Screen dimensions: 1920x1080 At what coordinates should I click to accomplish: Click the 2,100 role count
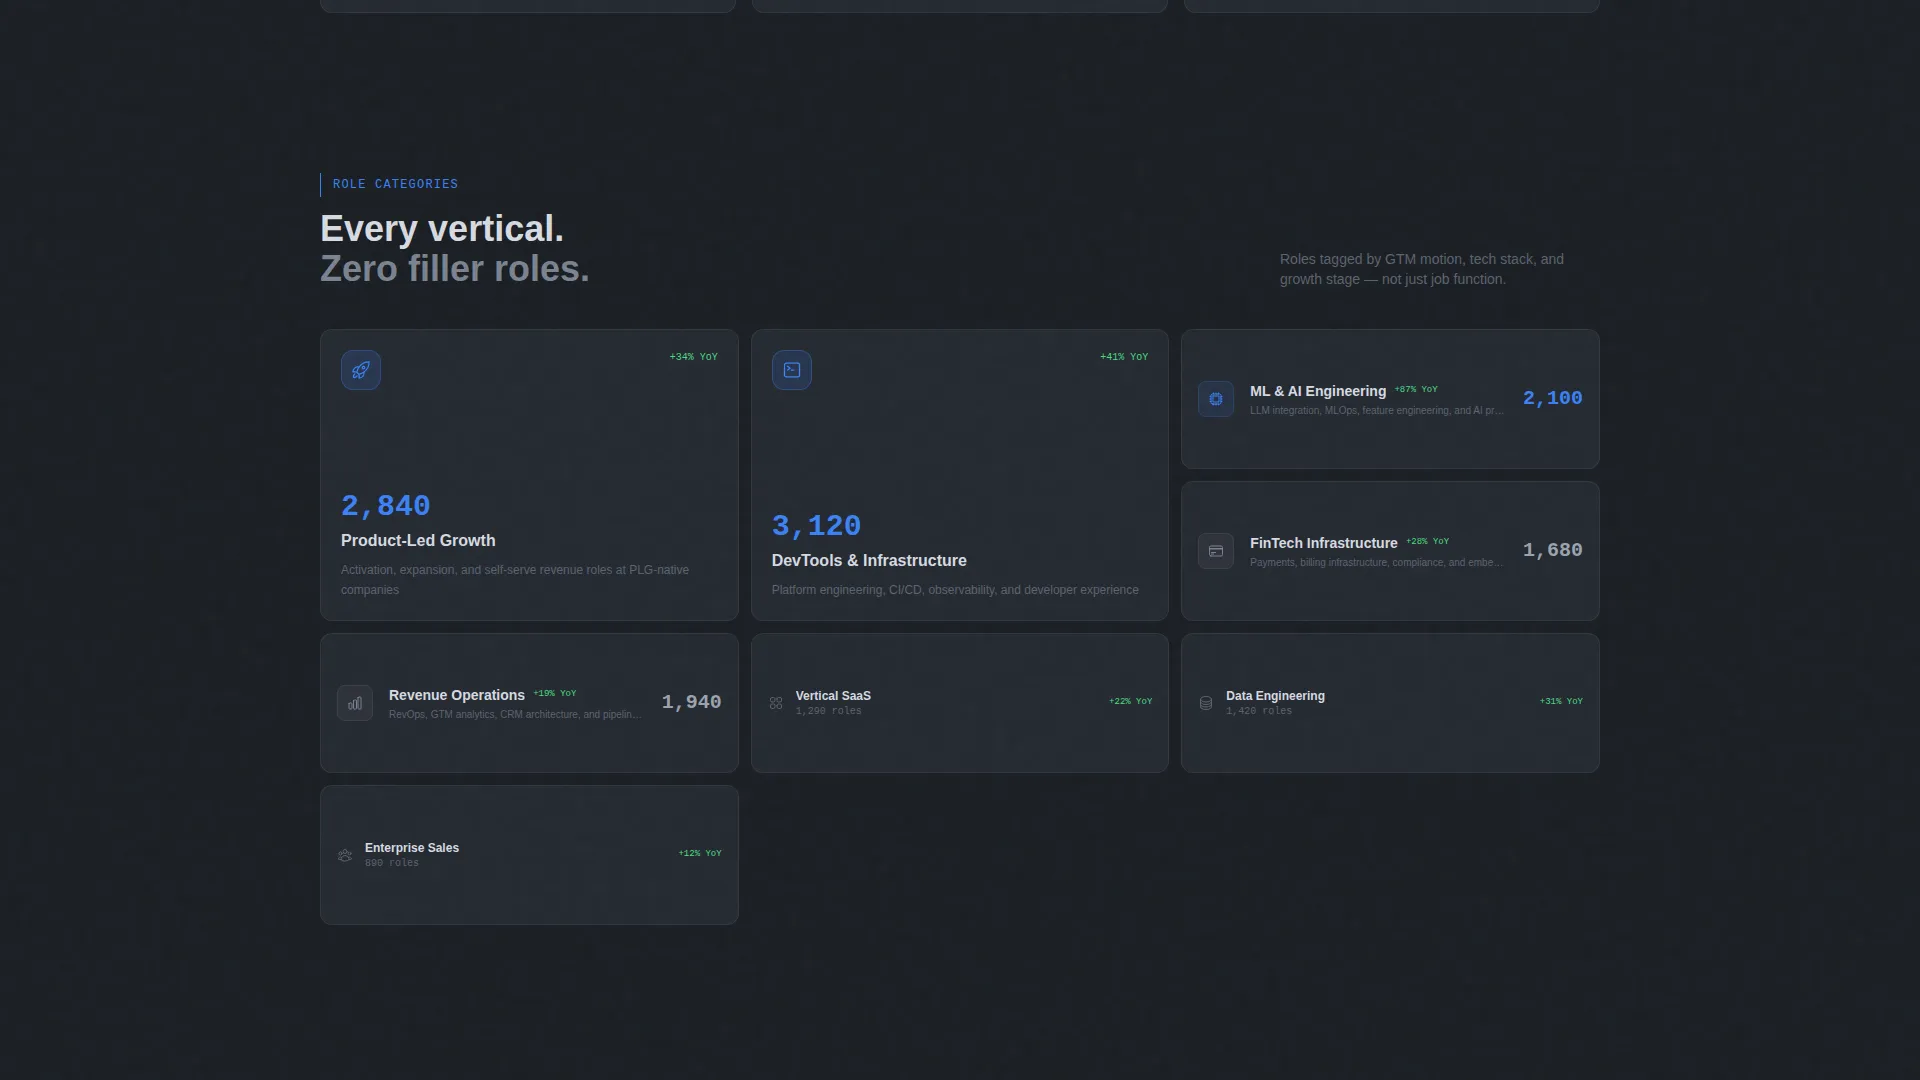tap(1552, 398)
